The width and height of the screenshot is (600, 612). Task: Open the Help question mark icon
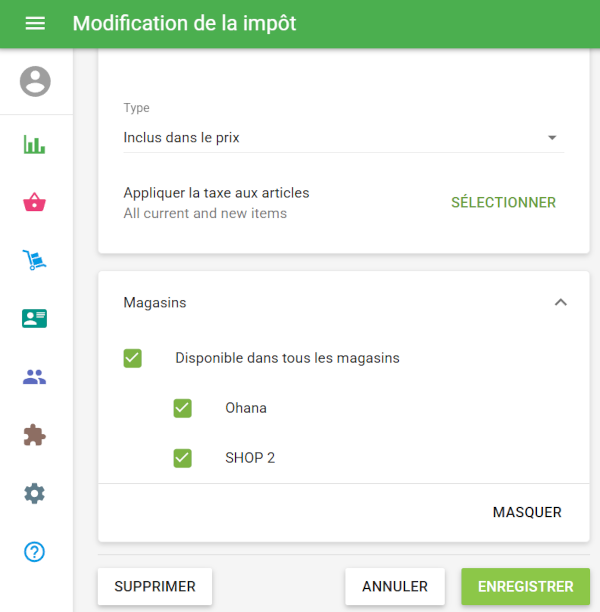(35, 551)
